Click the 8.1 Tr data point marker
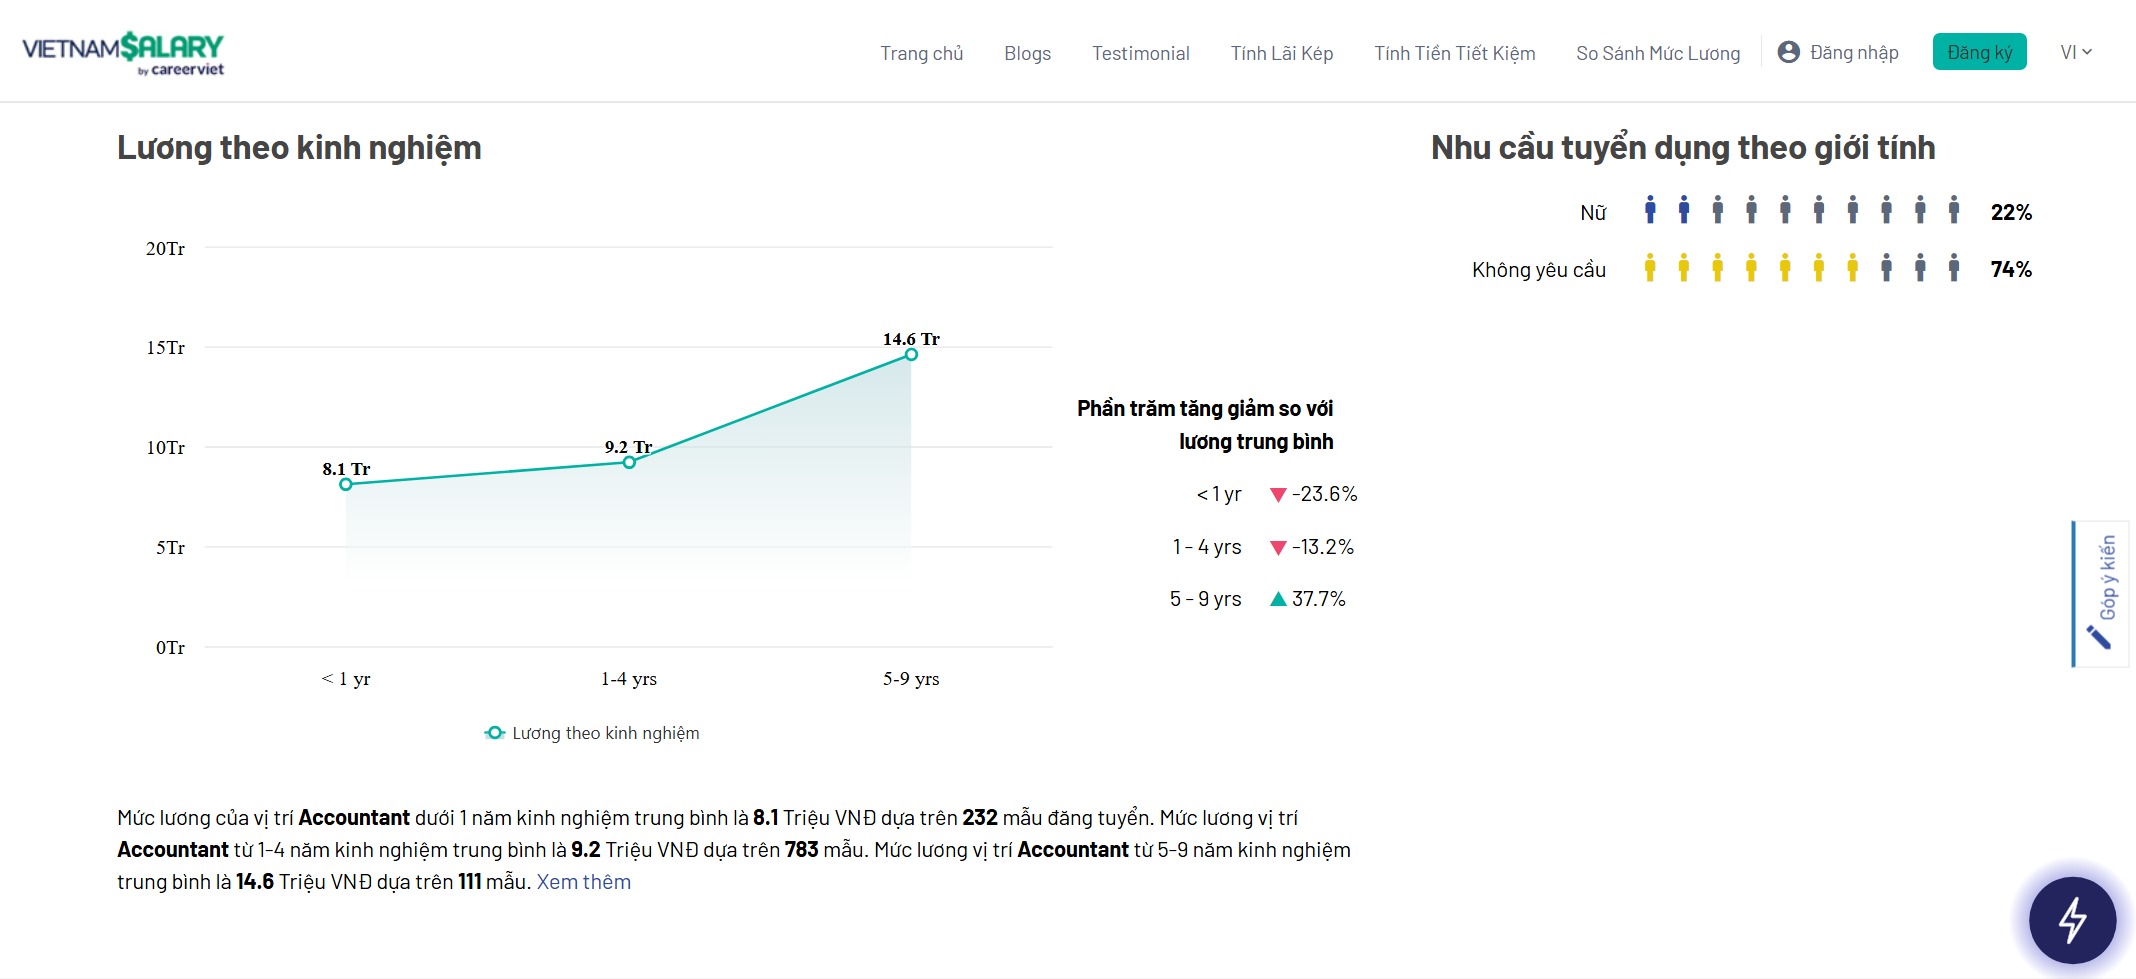This screenshot has height=979, width=2136. tap(346, 484)
